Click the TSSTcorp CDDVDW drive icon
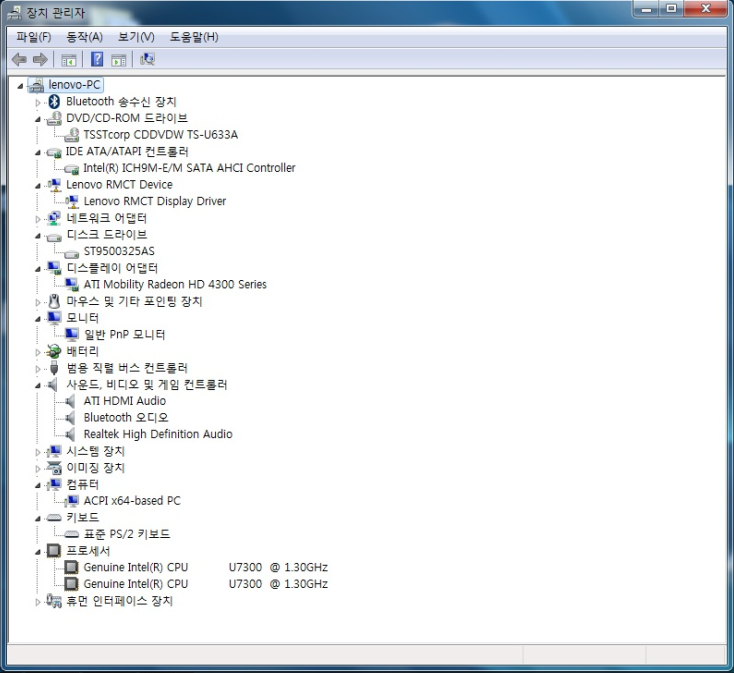The height and width of the screenshot is (673, 734). pyautogui.click(x=72, y=135)
